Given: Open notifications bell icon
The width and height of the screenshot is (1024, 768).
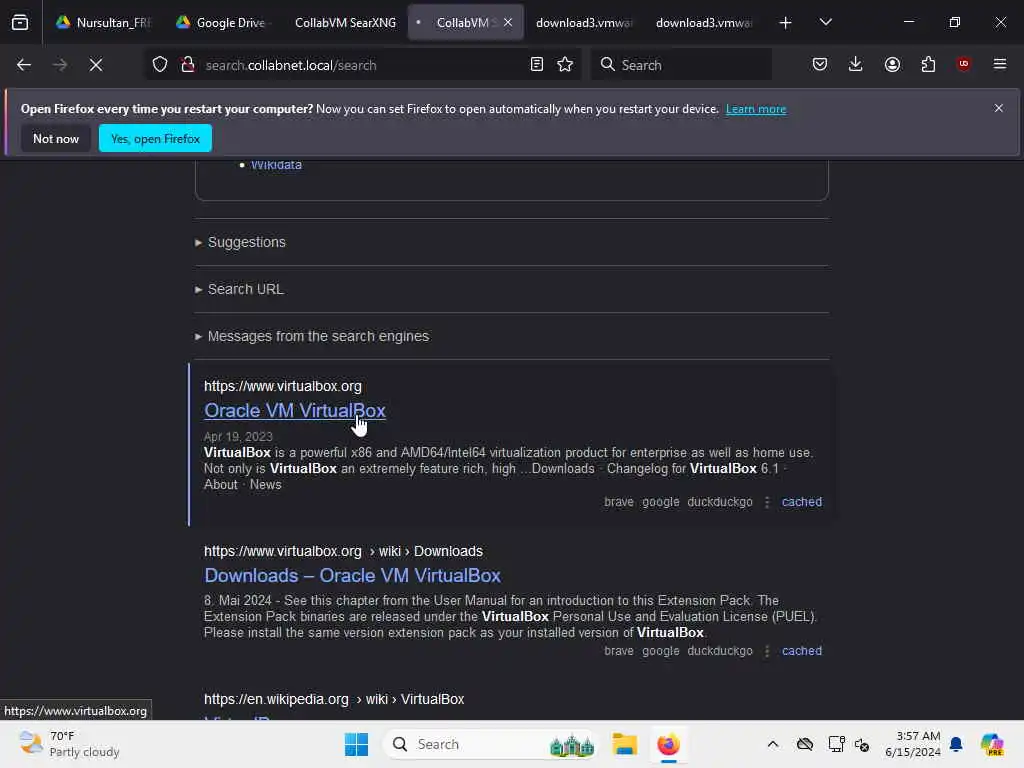Looking at the screenshot, I should (956, 744).
